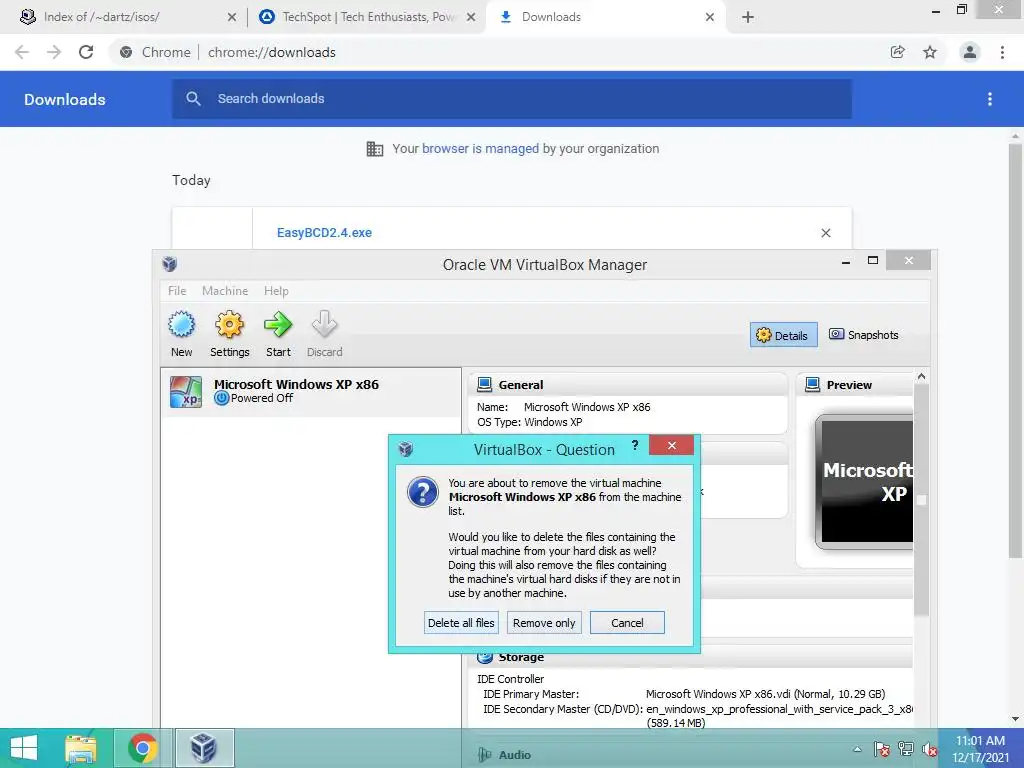The width and height of the screenshot is (1024, 768).
Task: Click the browser forward arrow
Action: [54, 52]
